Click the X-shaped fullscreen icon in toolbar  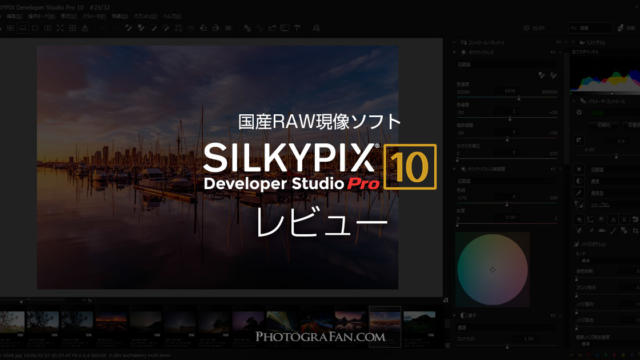point(60,28)
